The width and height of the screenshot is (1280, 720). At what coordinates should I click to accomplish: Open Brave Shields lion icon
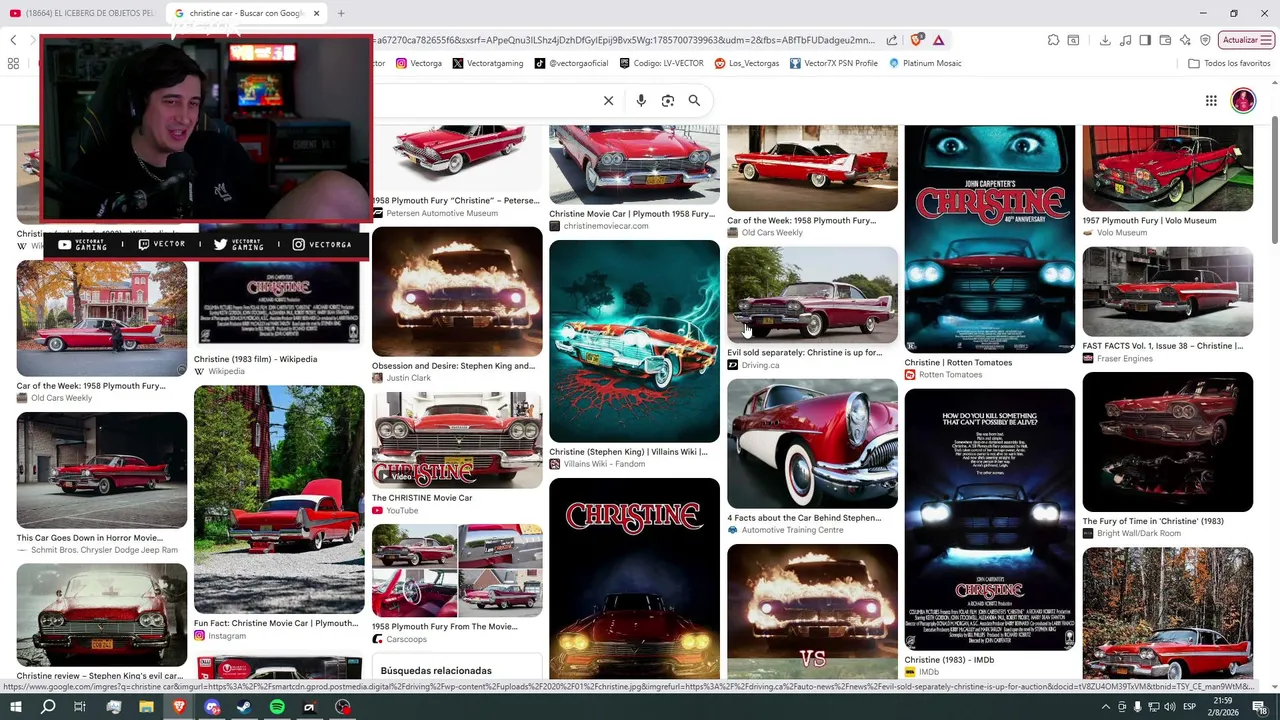click(916, 40)
